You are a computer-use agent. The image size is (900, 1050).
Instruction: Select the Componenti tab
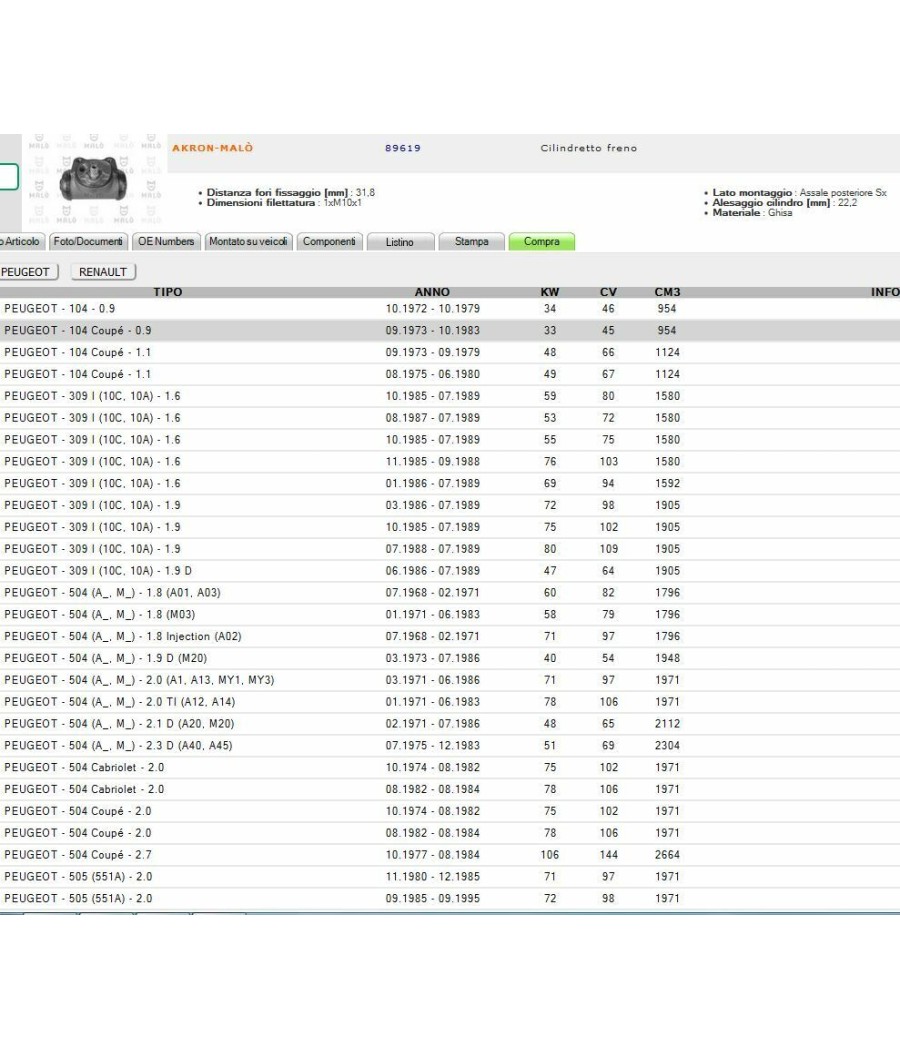pyautogui.click(x=329, y=242)
